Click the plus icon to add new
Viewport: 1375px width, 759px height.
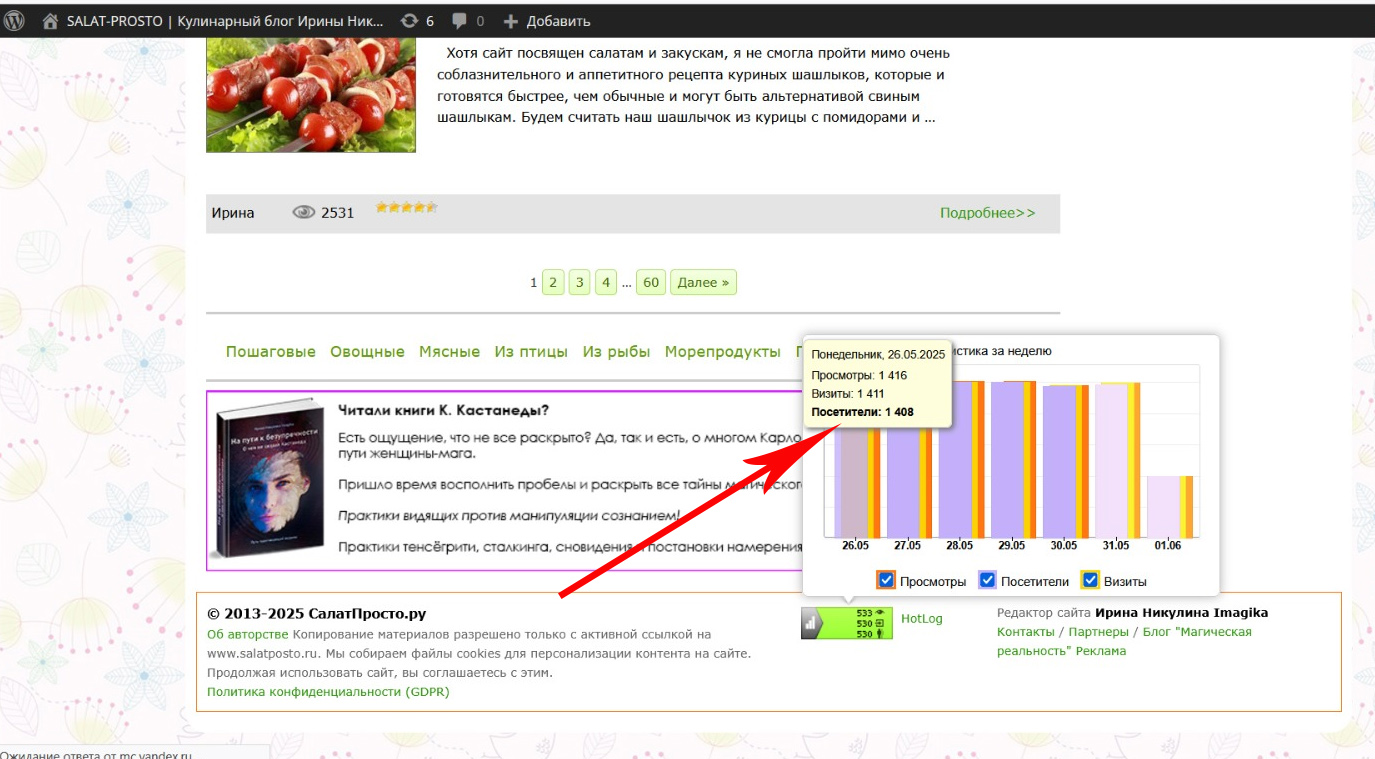pos(510,21)
